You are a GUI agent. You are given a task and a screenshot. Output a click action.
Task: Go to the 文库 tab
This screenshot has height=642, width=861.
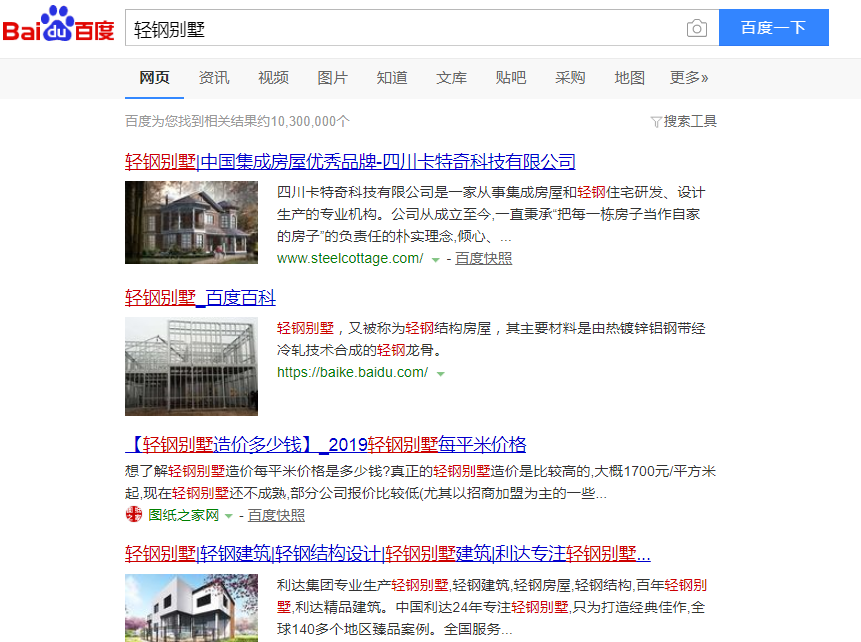pos(451,78)
